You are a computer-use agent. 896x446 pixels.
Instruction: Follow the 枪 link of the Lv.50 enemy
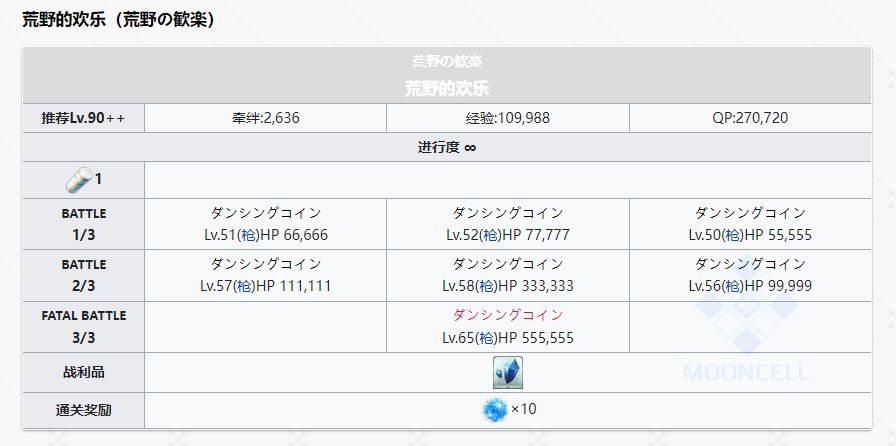click(x=730, y=235)
